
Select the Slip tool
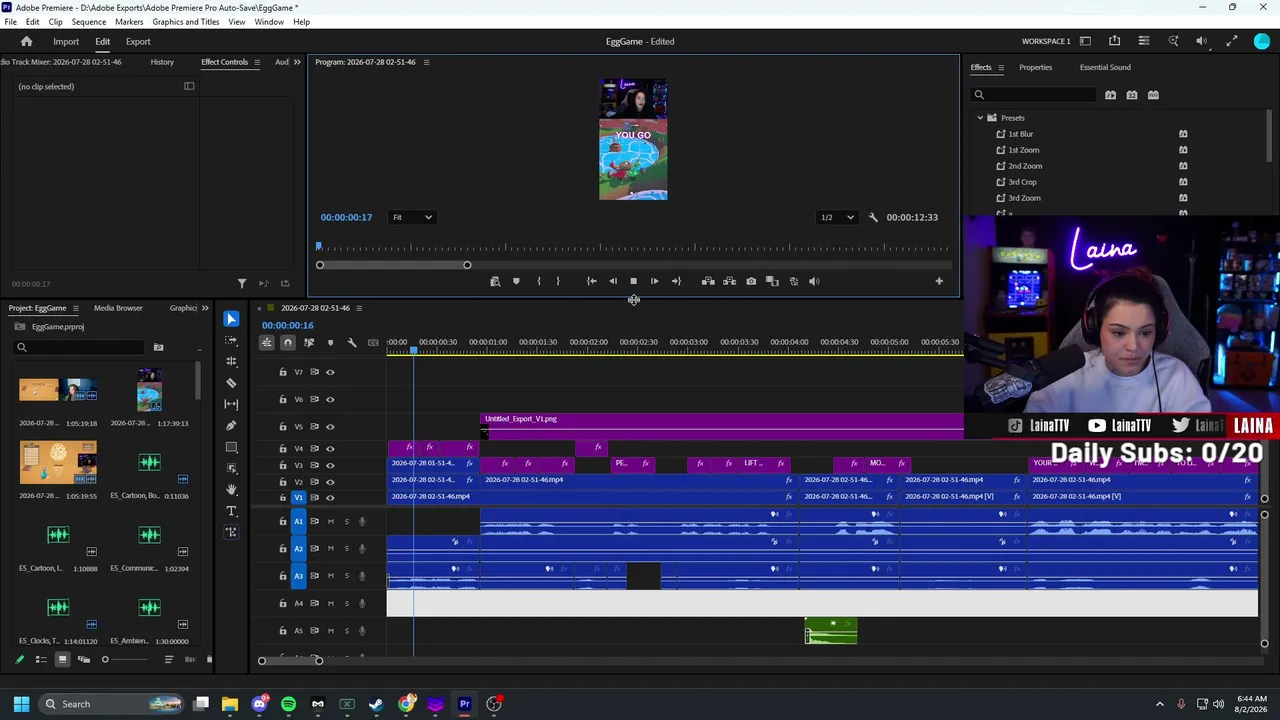point(231,404)
